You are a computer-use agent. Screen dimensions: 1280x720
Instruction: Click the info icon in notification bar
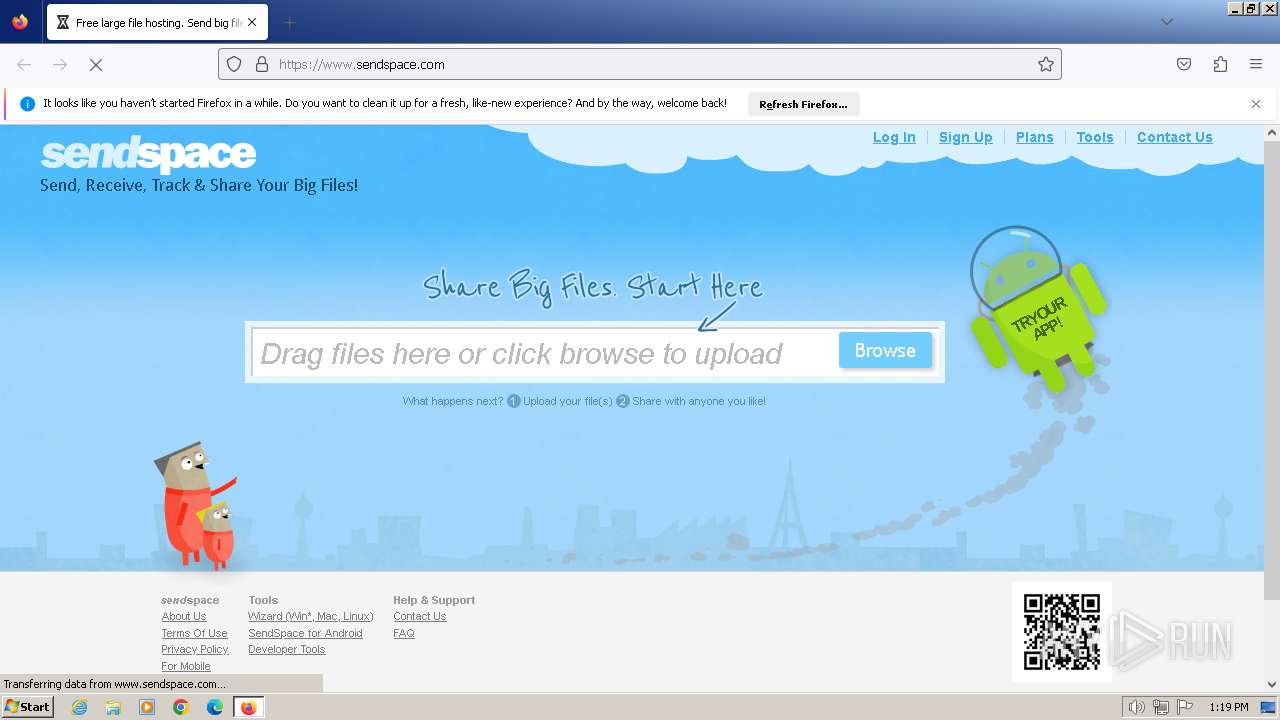pyautogui.click(x=28, y=104)
